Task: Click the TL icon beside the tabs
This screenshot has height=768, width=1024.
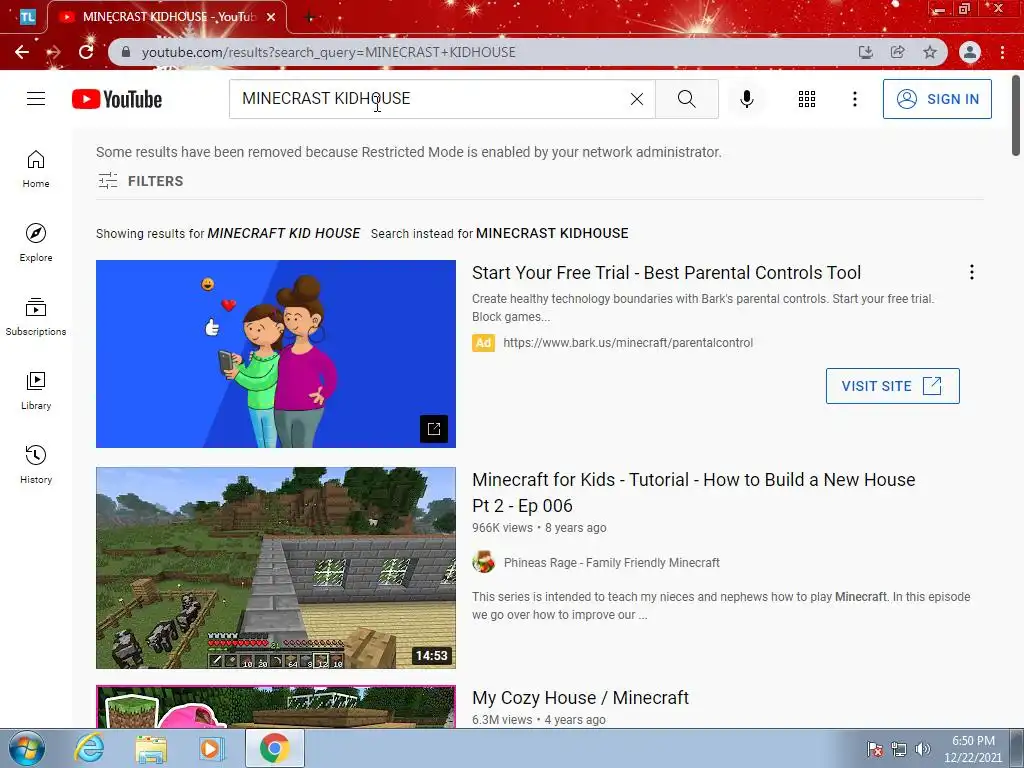Action: click(x=27, y=17)
